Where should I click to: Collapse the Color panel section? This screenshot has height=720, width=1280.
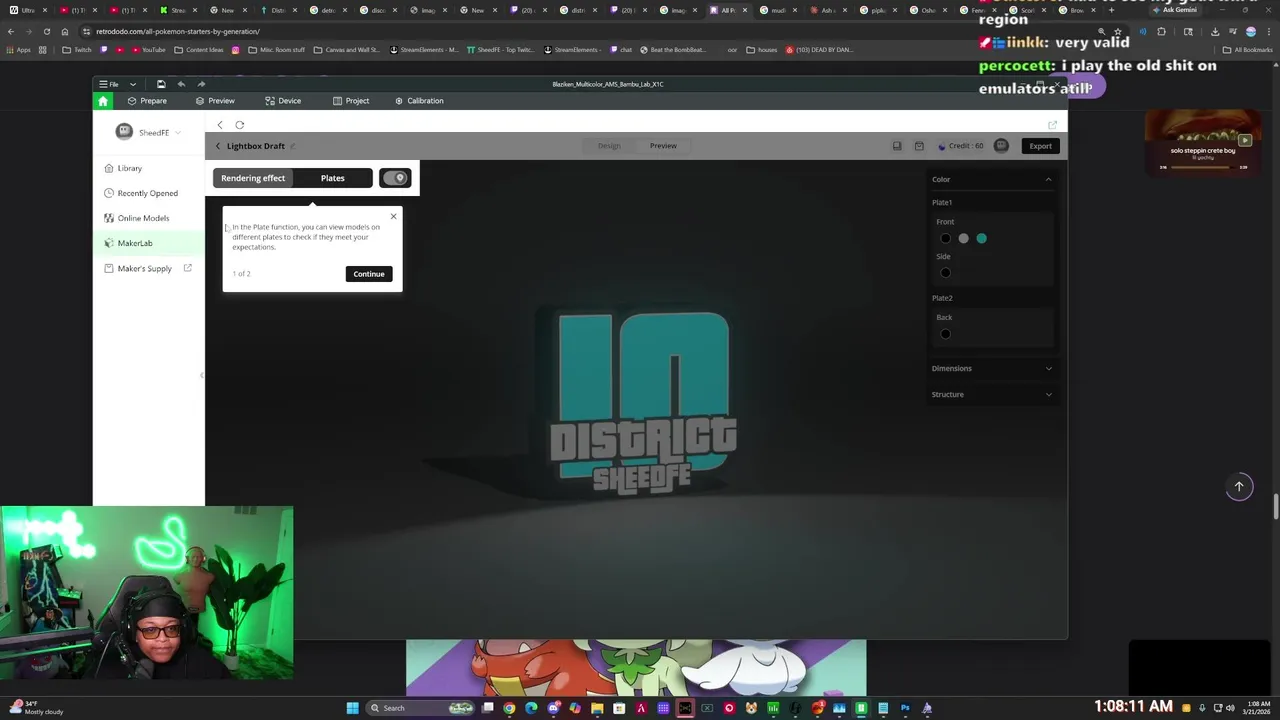tap(1048, 179)
